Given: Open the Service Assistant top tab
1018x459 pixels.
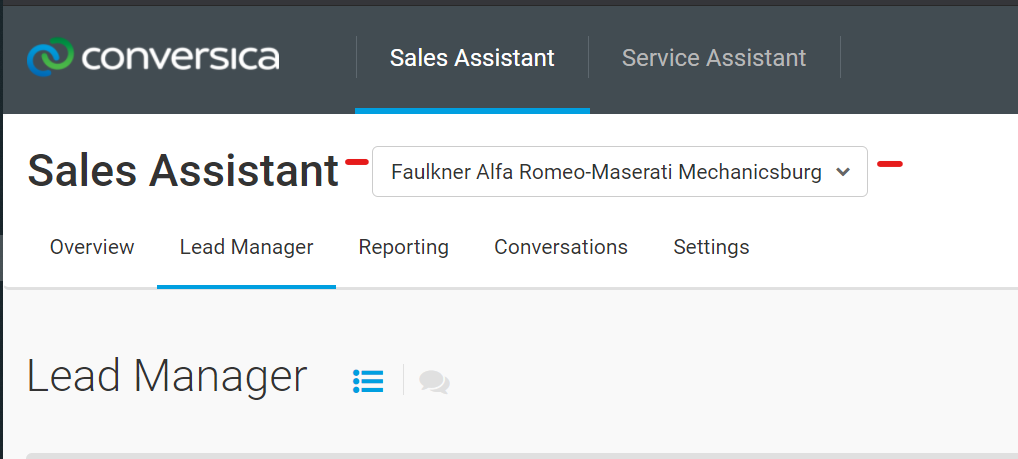Looking at the screenshot, I should pyautogui.click(x=714, y=58).
